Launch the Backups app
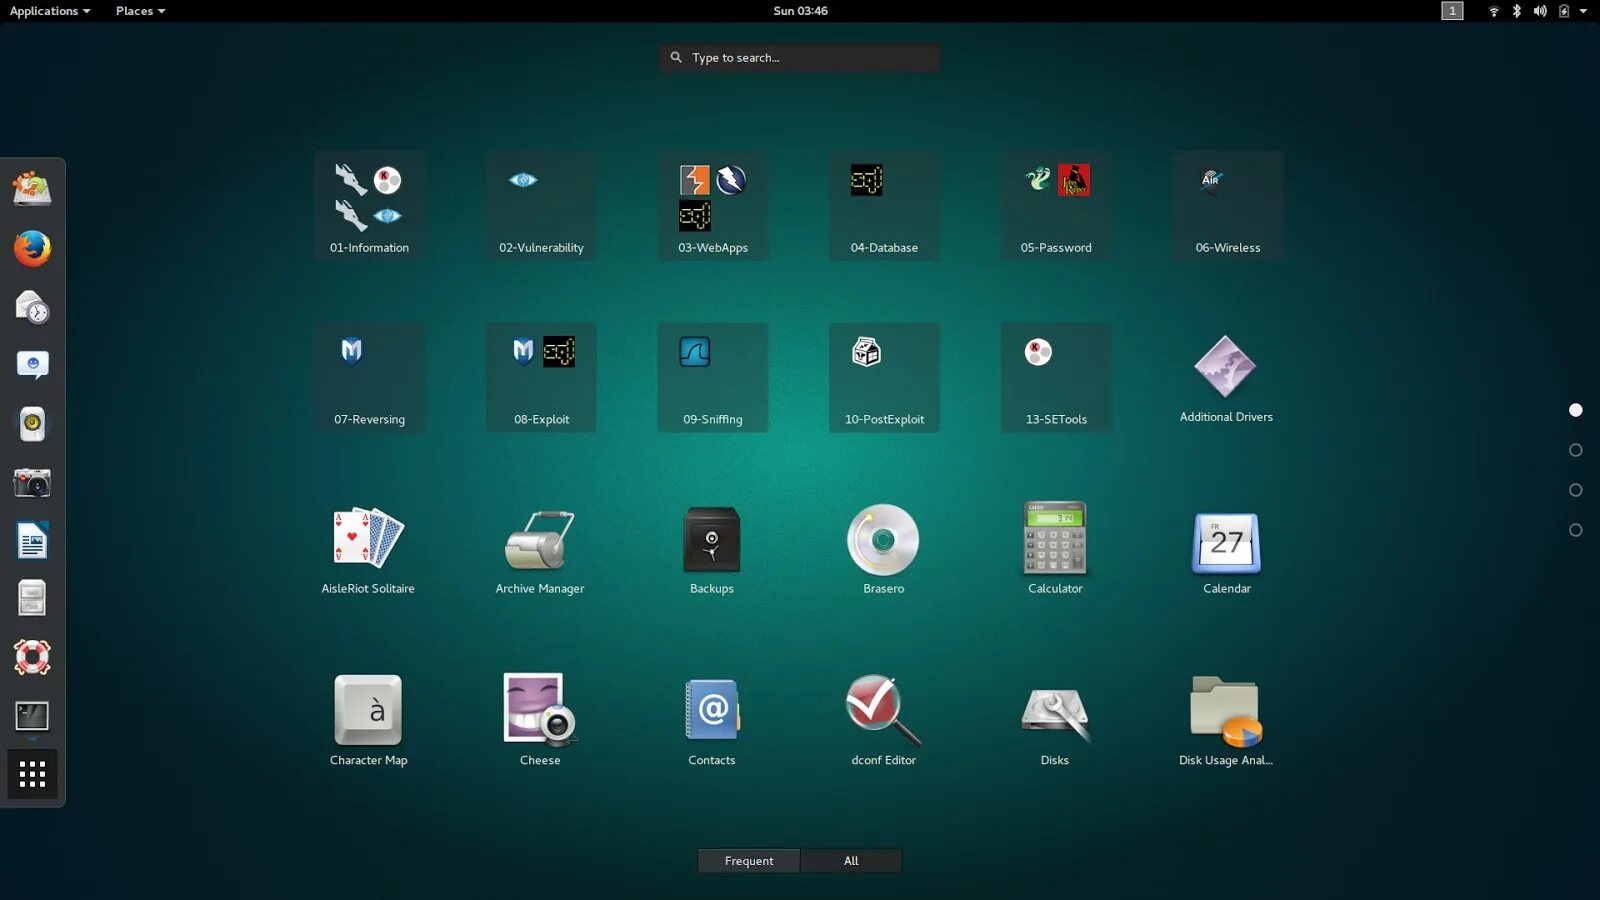Viewport: 1600px width, 900px height. click(712, 550)
